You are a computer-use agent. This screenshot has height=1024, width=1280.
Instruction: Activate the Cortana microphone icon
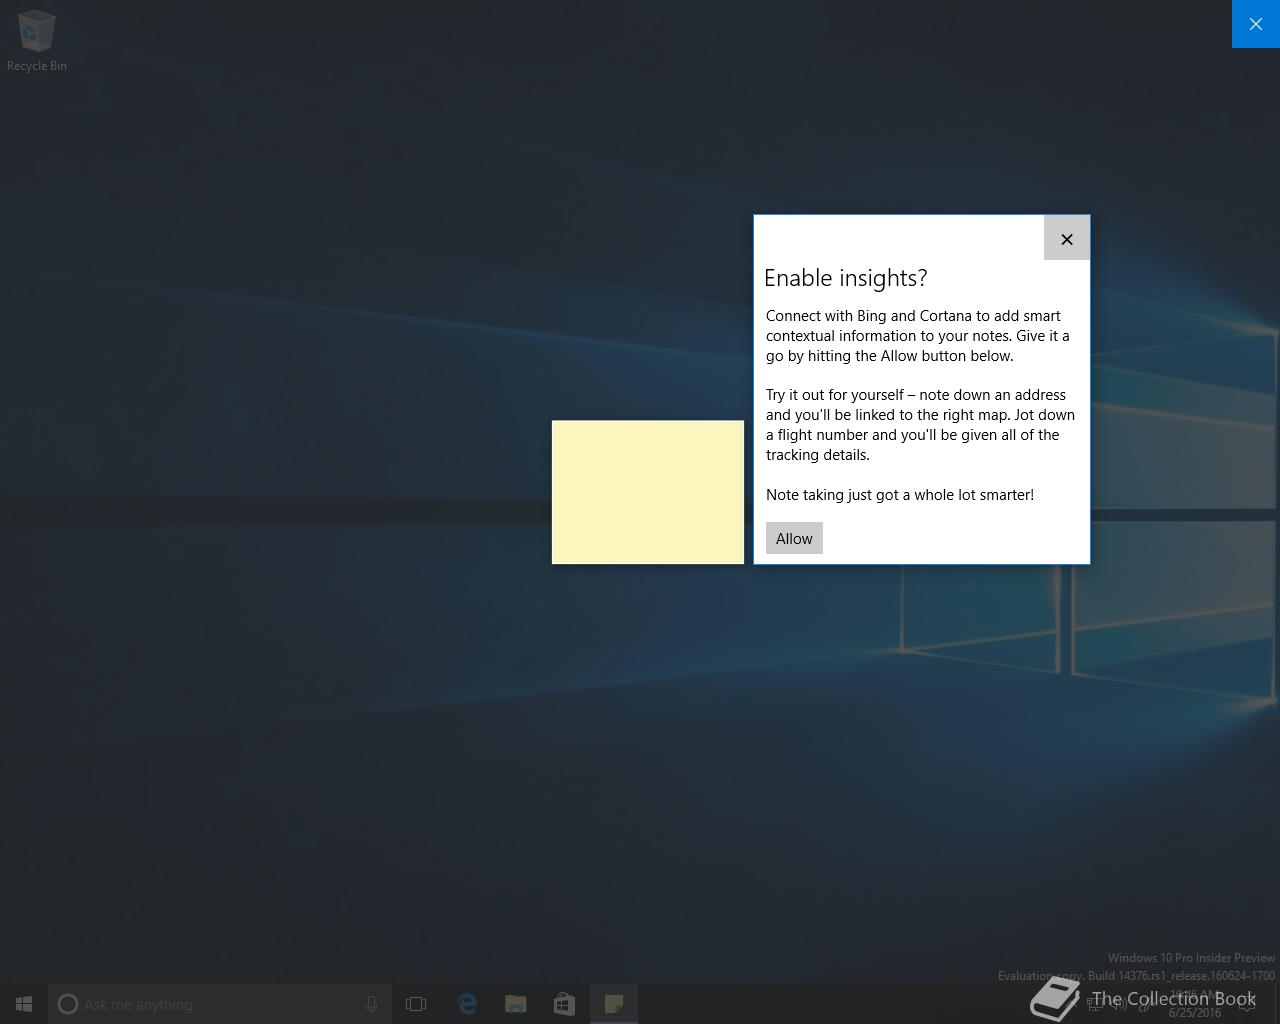pyautogui.click(x=371, y=1004)
